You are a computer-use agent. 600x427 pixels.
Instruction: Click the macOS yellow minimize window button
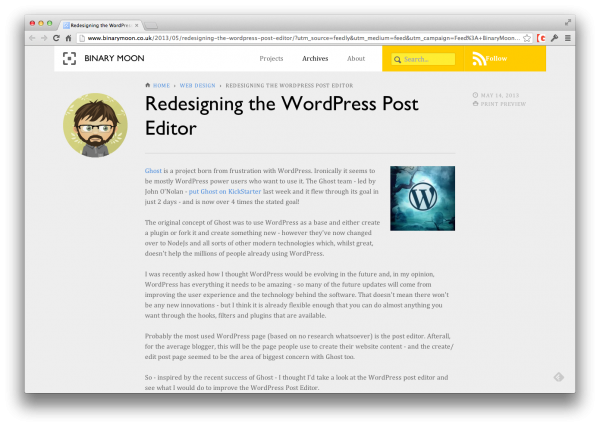tap(41, 23)
